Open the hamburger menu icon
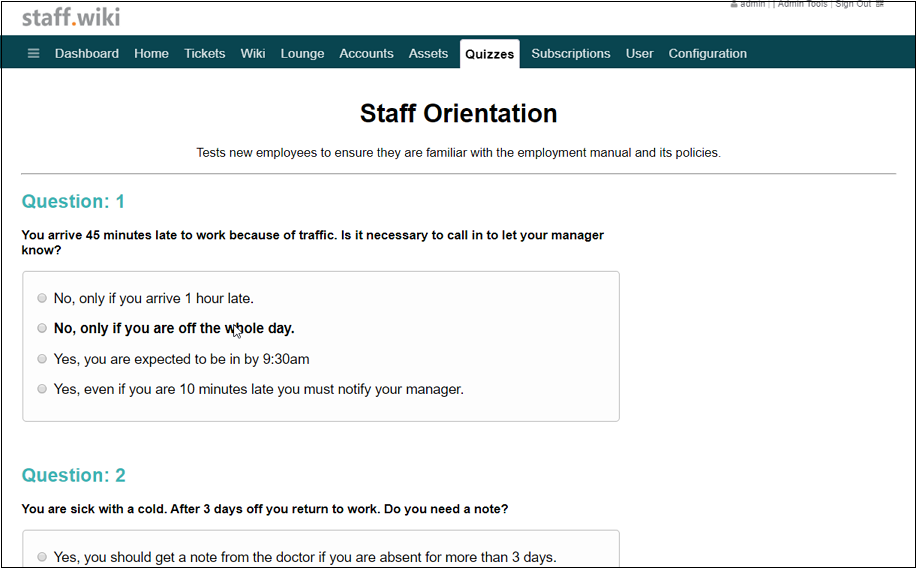Viewport: 916px width, 568px height. tap(33, 53)
